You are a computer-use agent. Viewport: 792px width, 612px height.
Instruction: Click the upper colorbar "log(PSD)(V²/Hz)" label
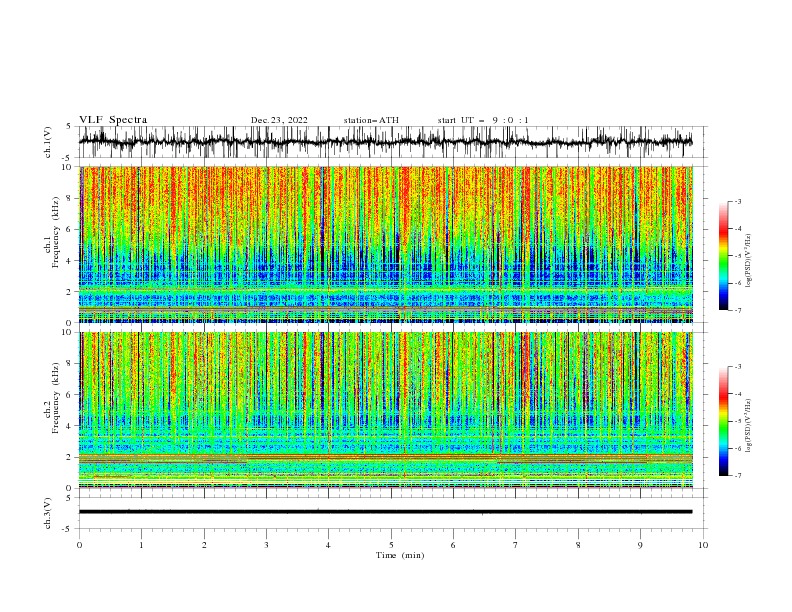point(749,261)
